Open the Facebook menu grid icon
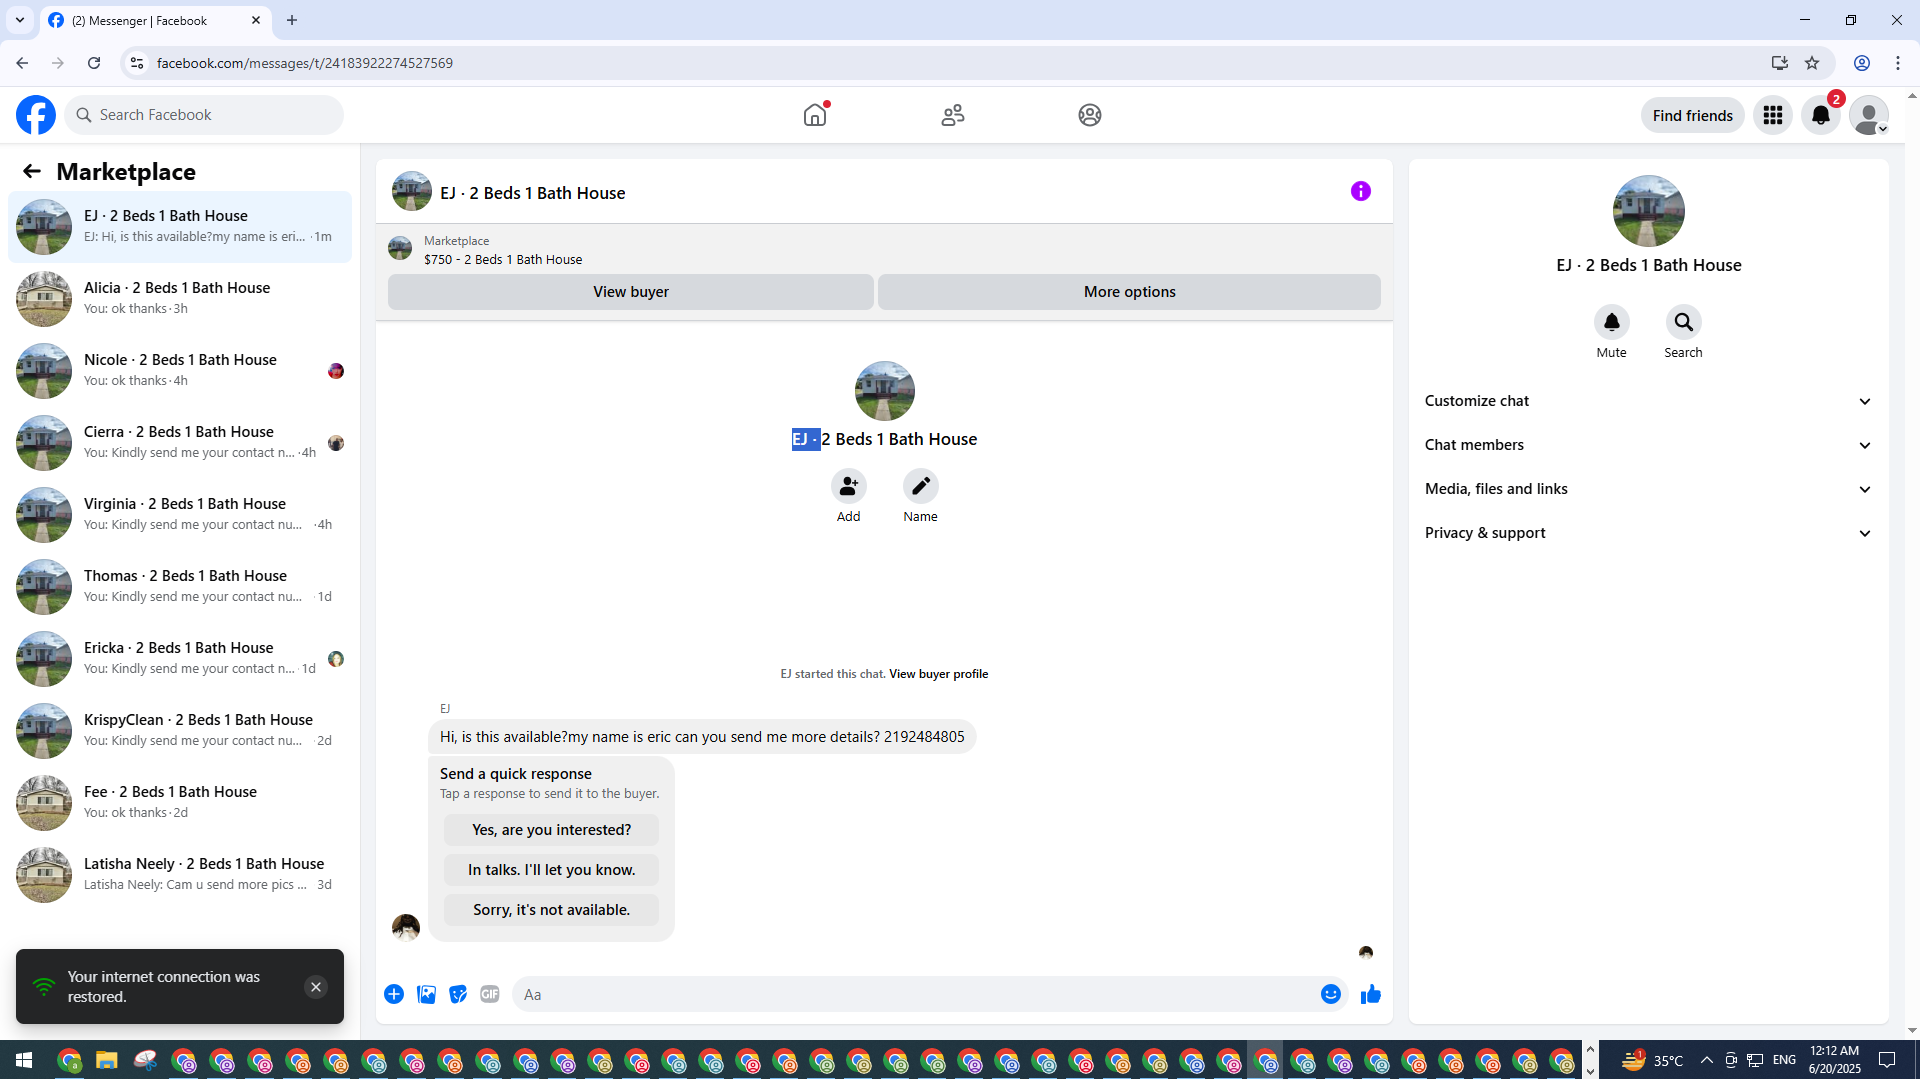 tap(1773, 115)
